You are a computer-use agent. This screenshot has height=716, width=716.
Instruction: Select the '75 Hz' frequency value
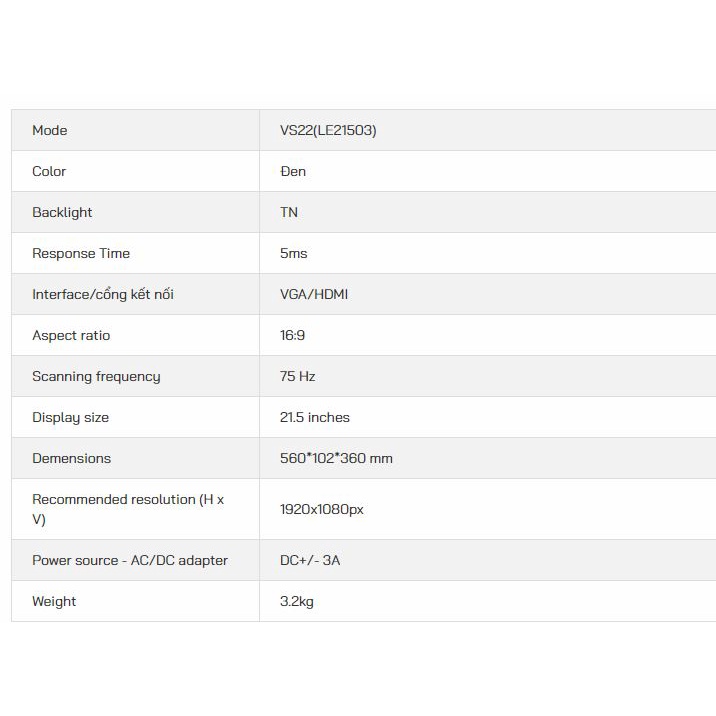[x=298, y=376]
